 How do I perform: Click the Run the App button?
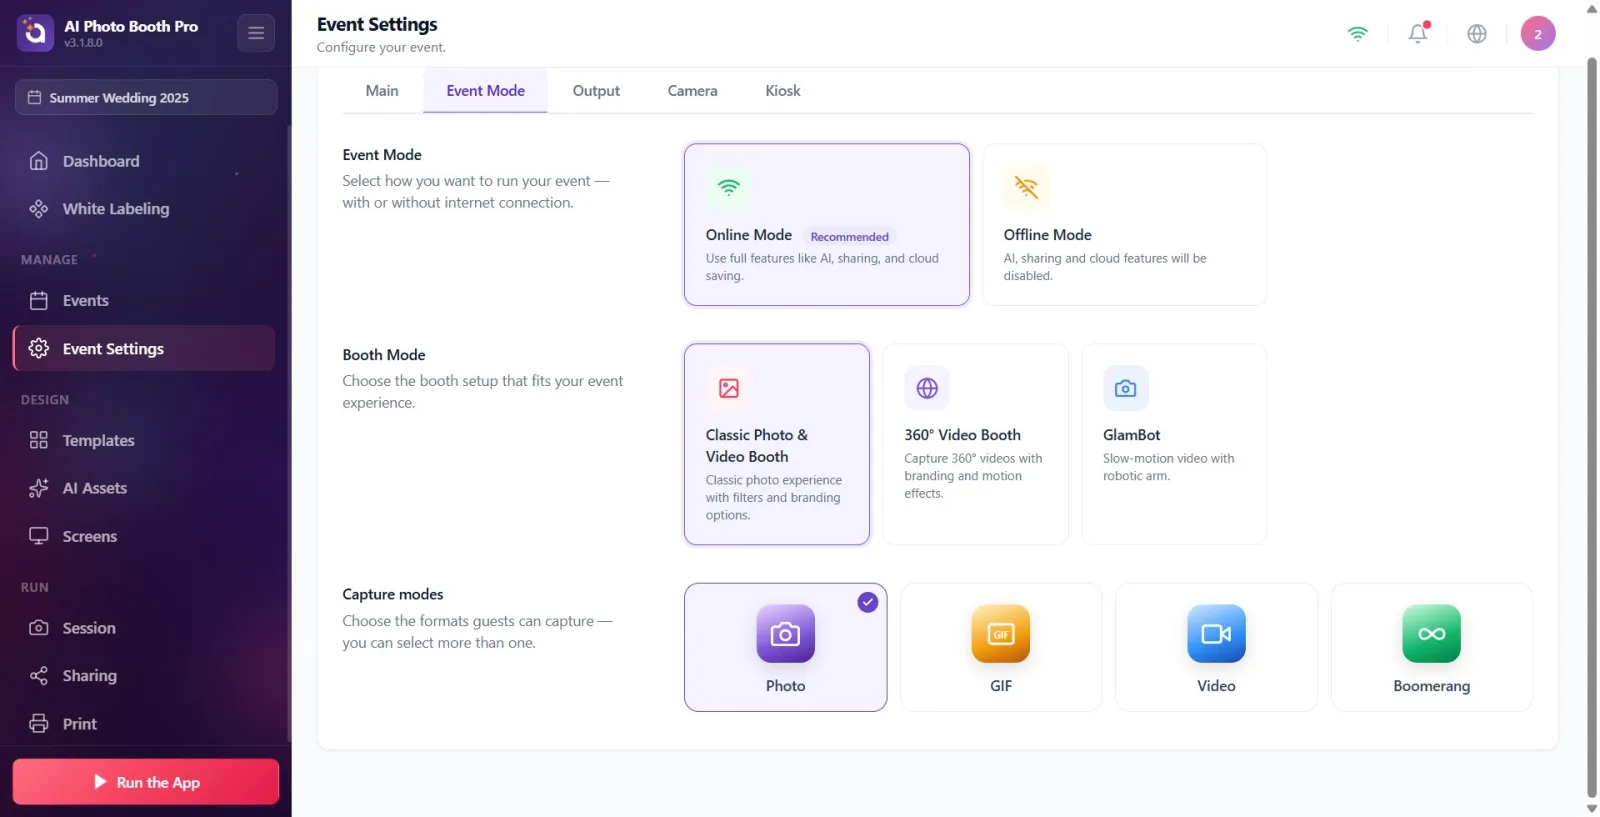[146, 782]
